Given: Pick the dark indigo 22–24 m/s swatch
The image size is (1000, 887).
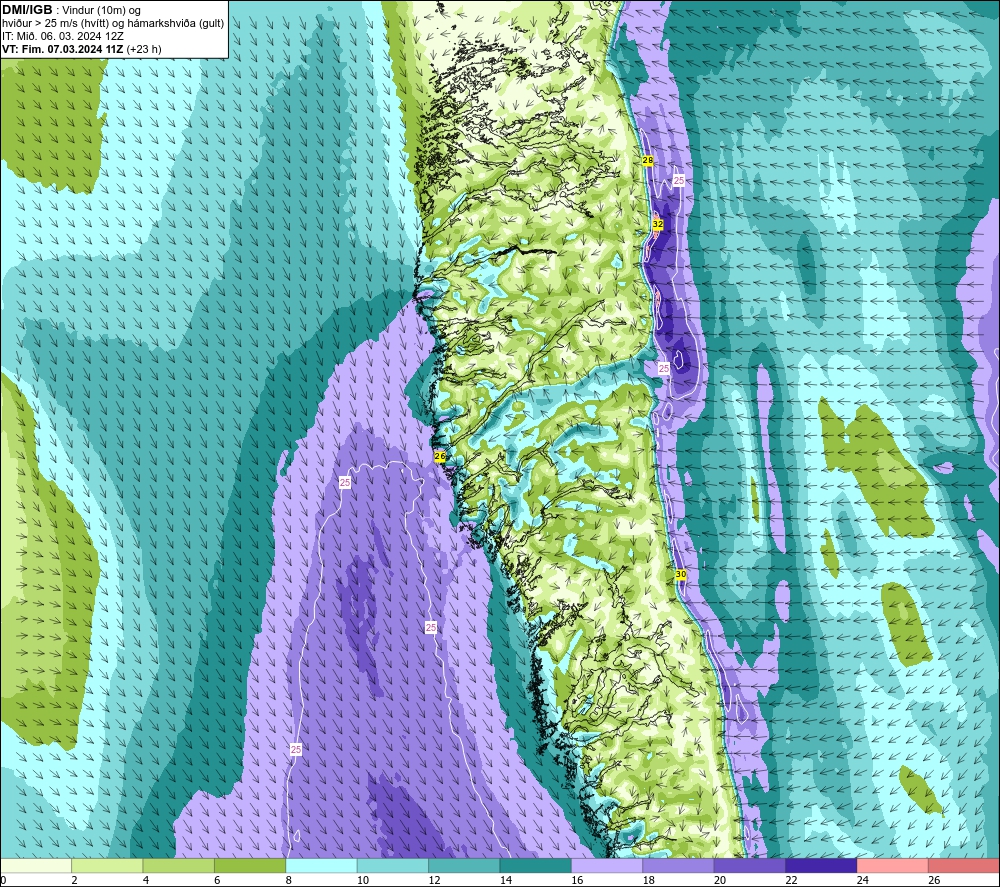Looking at the screenshot, I should pos(821,865).
